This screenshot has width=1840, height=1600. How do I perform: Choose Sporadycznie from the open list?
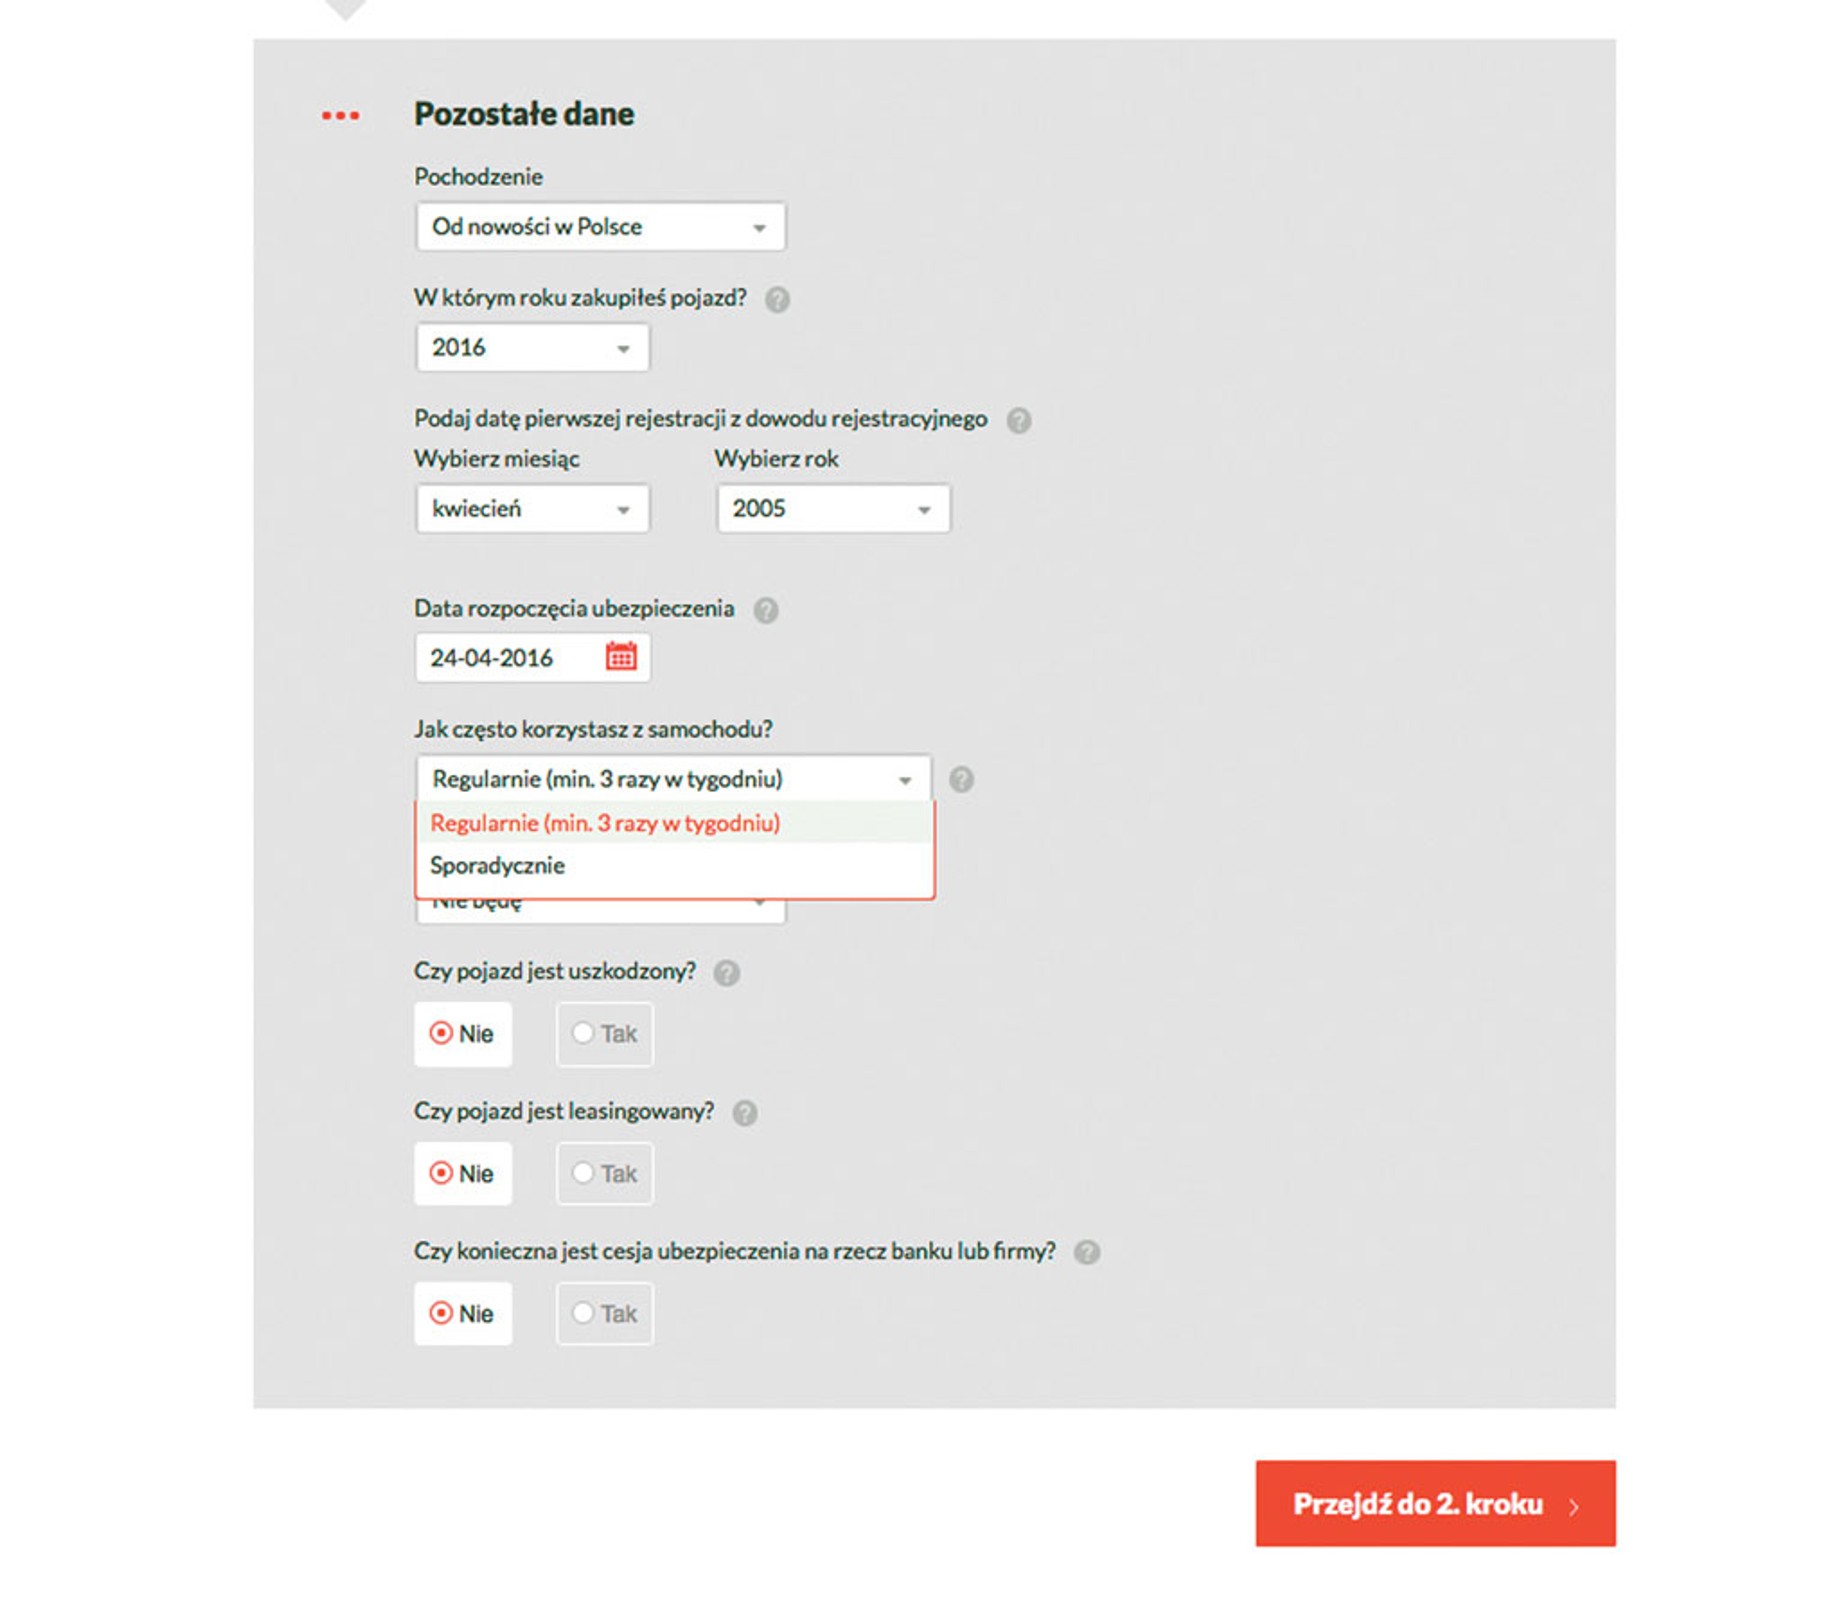tap(498, 866)
